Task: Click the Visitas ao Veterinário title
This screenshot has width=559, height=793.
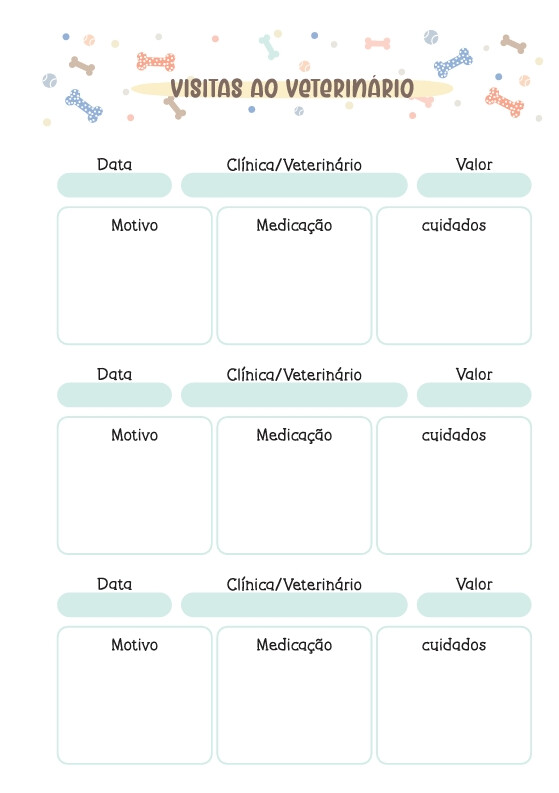Action: click(x=292, y=89)
